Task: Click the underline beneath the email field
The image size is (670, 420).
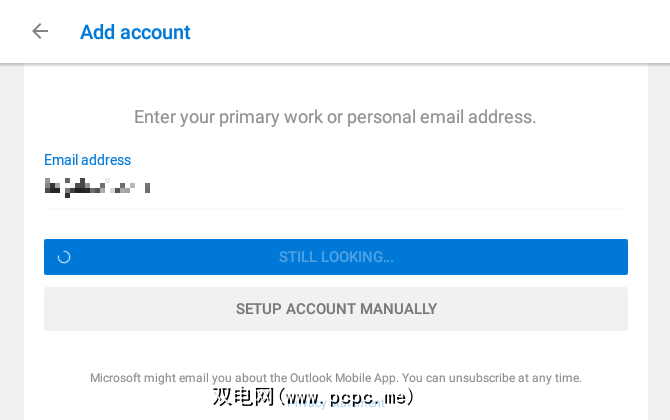Action: [335, 209]
